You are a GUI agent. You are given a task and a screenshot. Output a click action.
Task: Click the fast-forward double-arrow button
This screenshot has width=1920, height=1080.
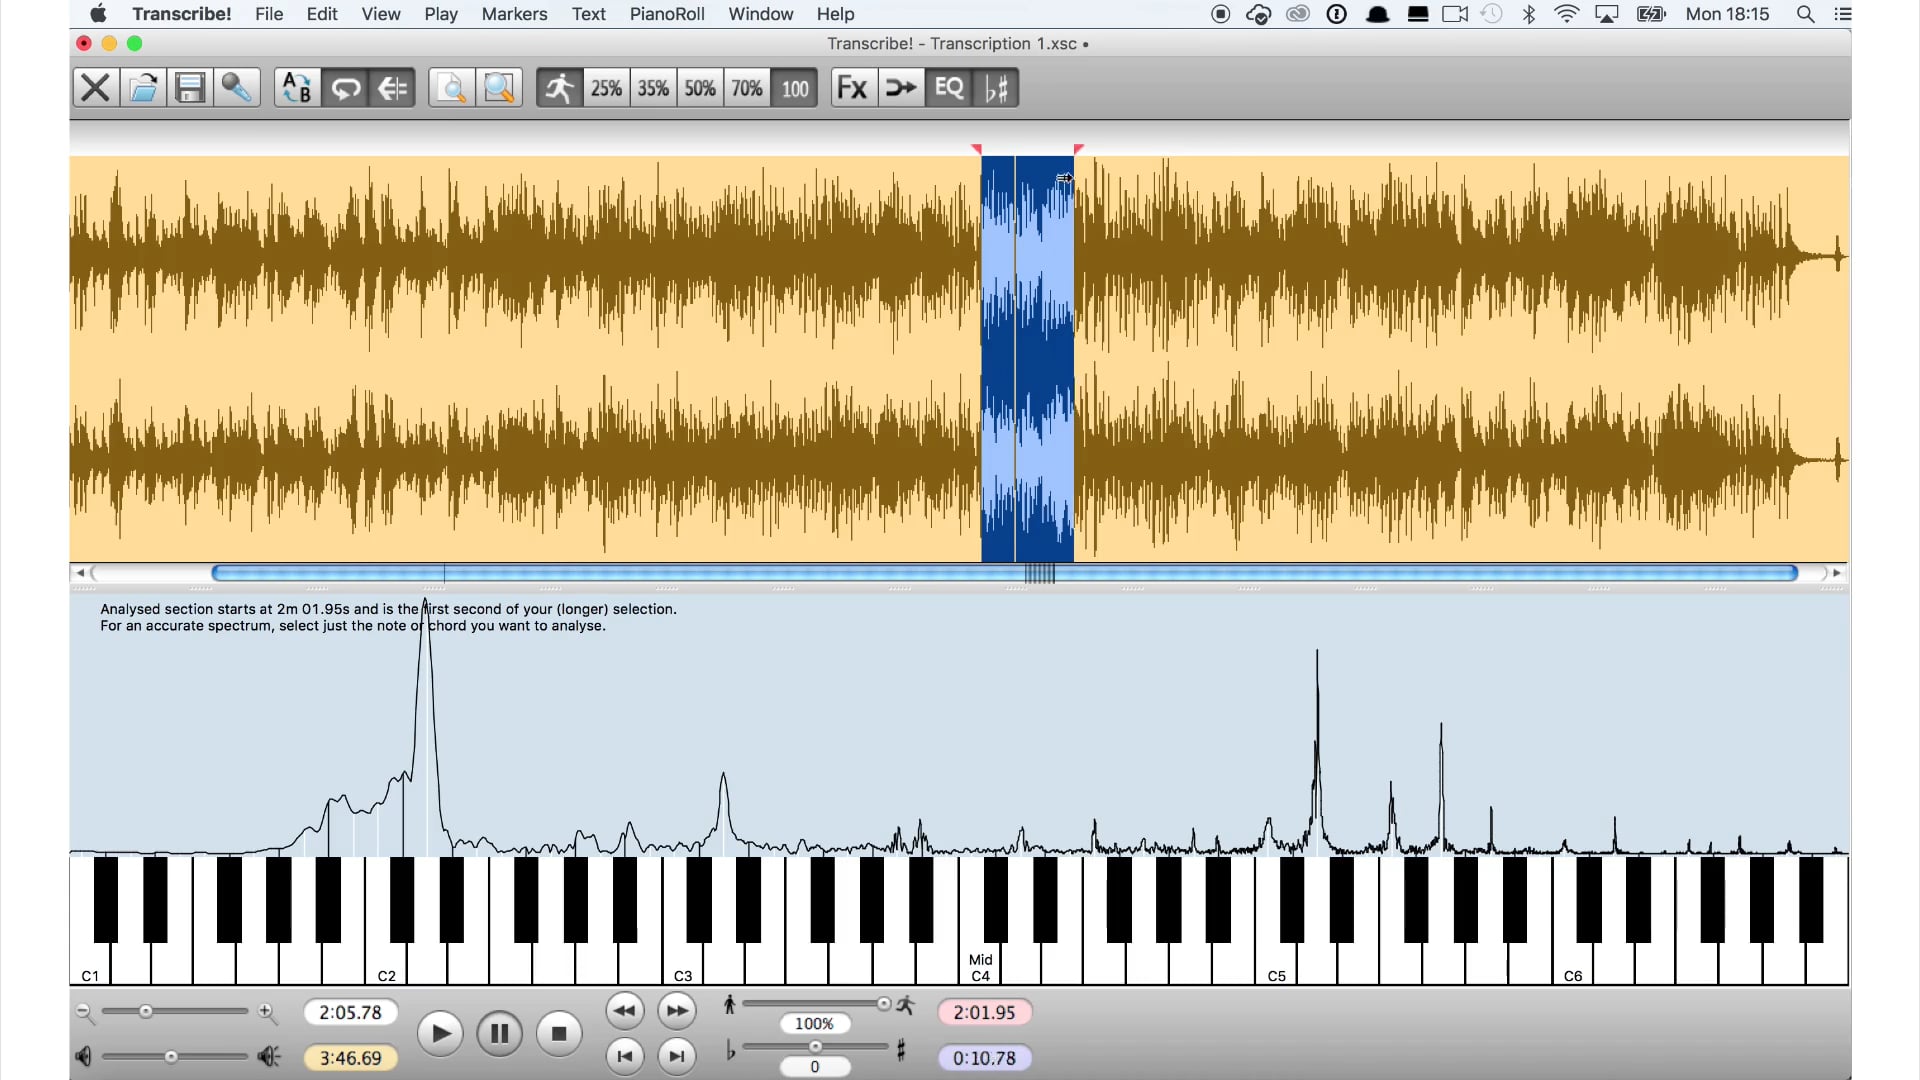[677, 1011]
